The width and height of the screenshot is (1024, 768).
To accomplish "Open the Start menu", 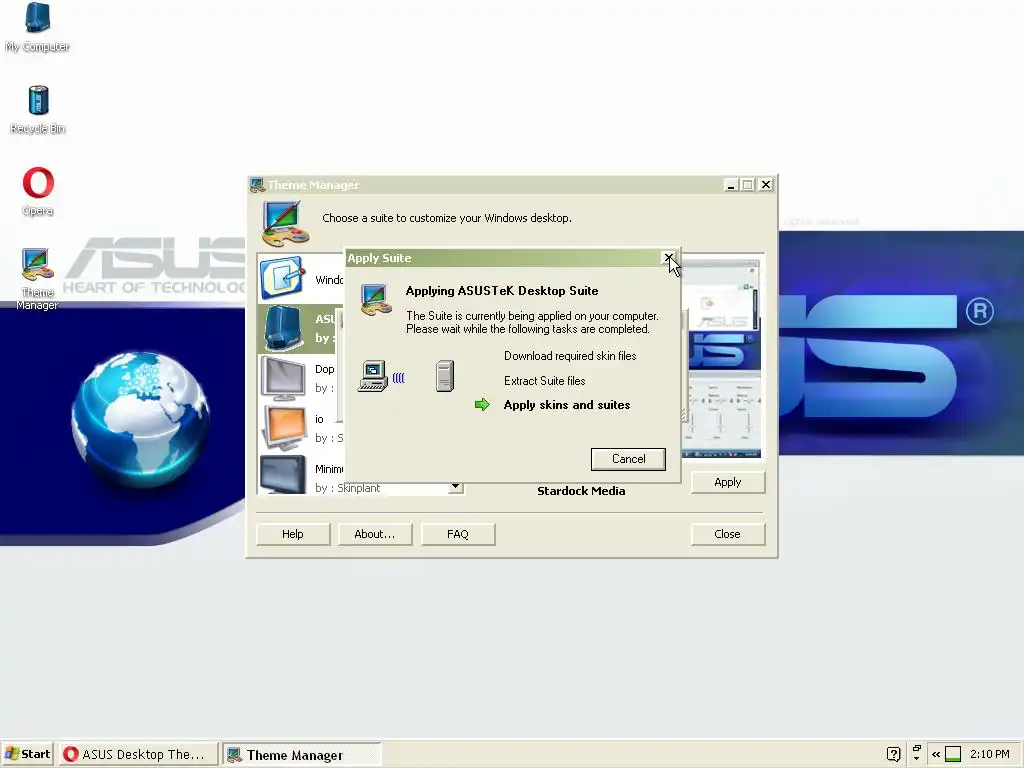I will point(27,754).
